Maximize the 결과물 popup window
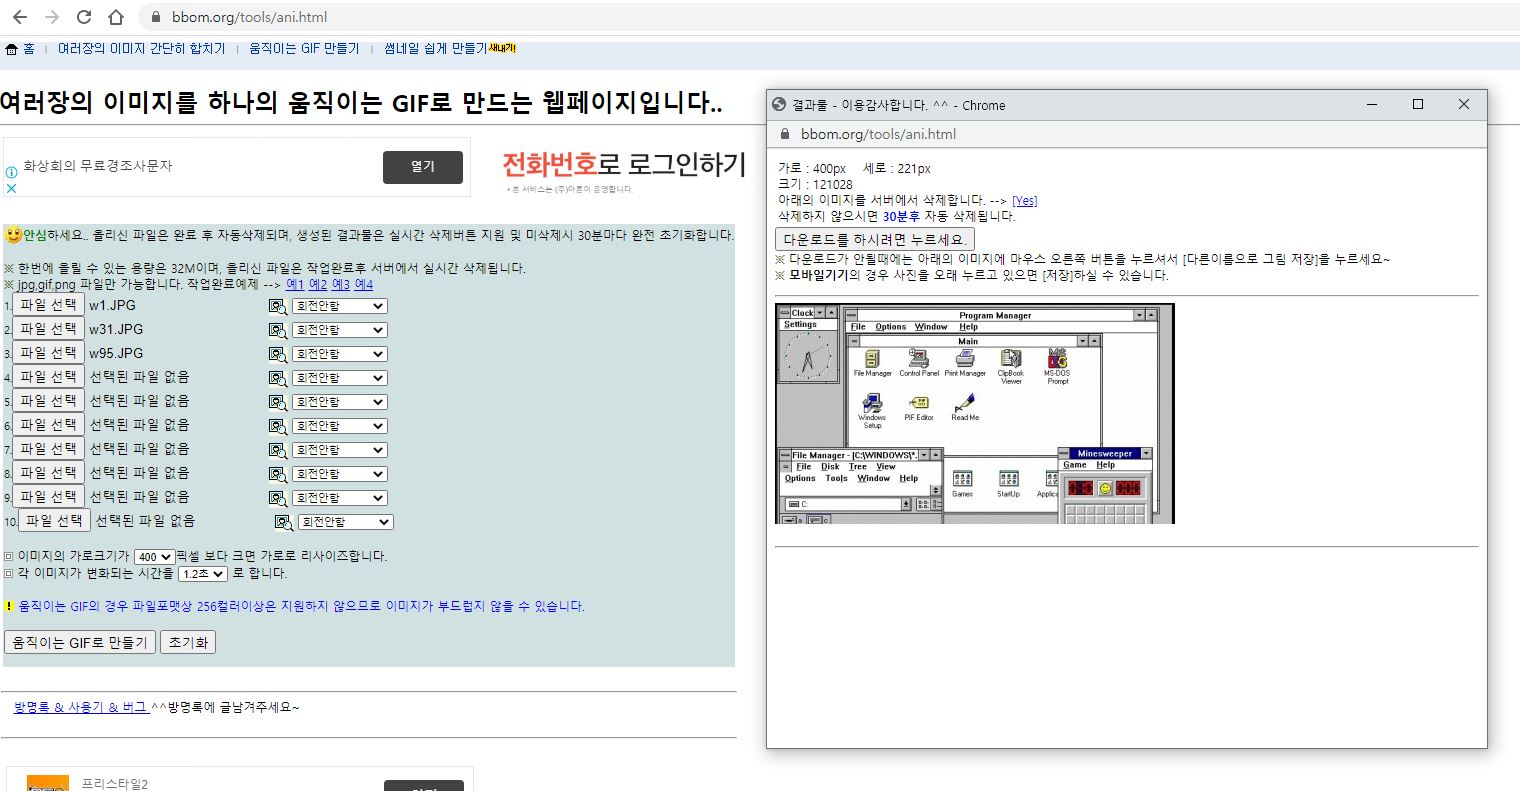 [x=1417, y=104]
